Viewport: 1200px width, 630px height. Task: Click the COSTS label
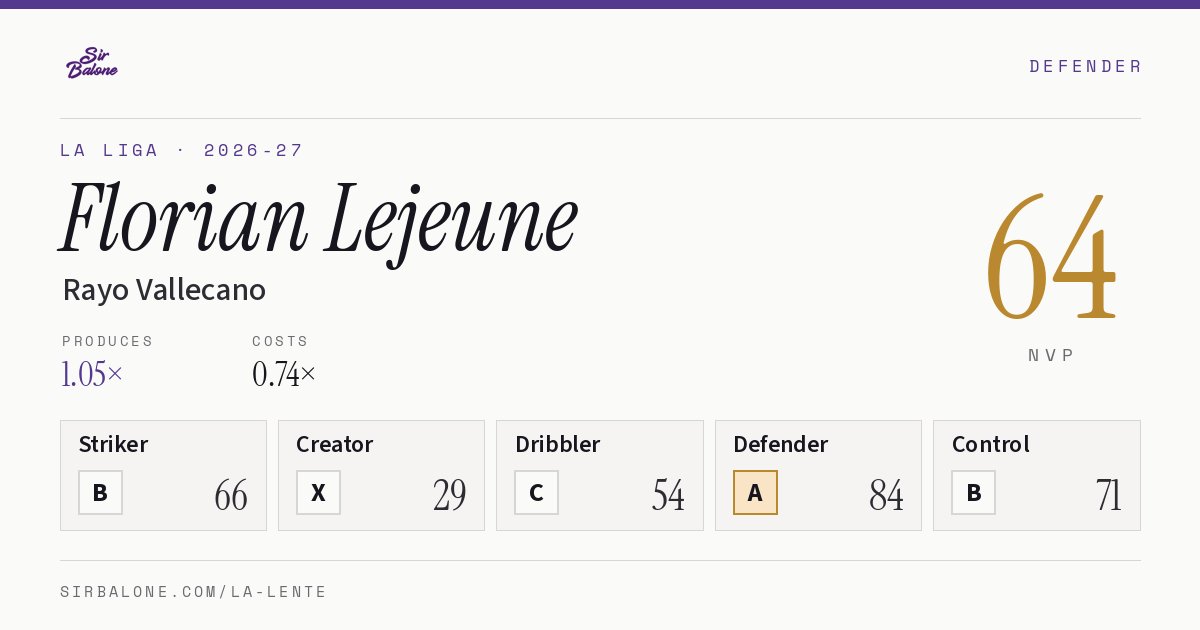point(280,341)
